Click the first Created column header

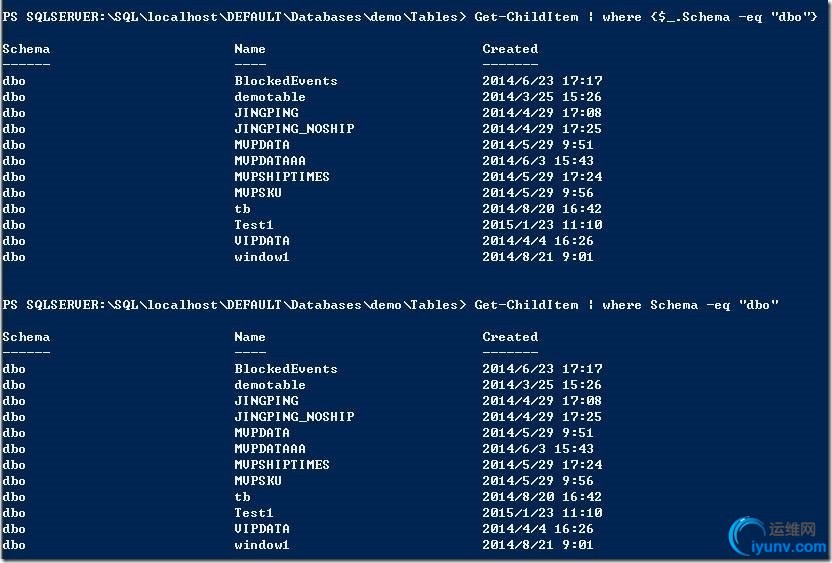click(510, 49)
